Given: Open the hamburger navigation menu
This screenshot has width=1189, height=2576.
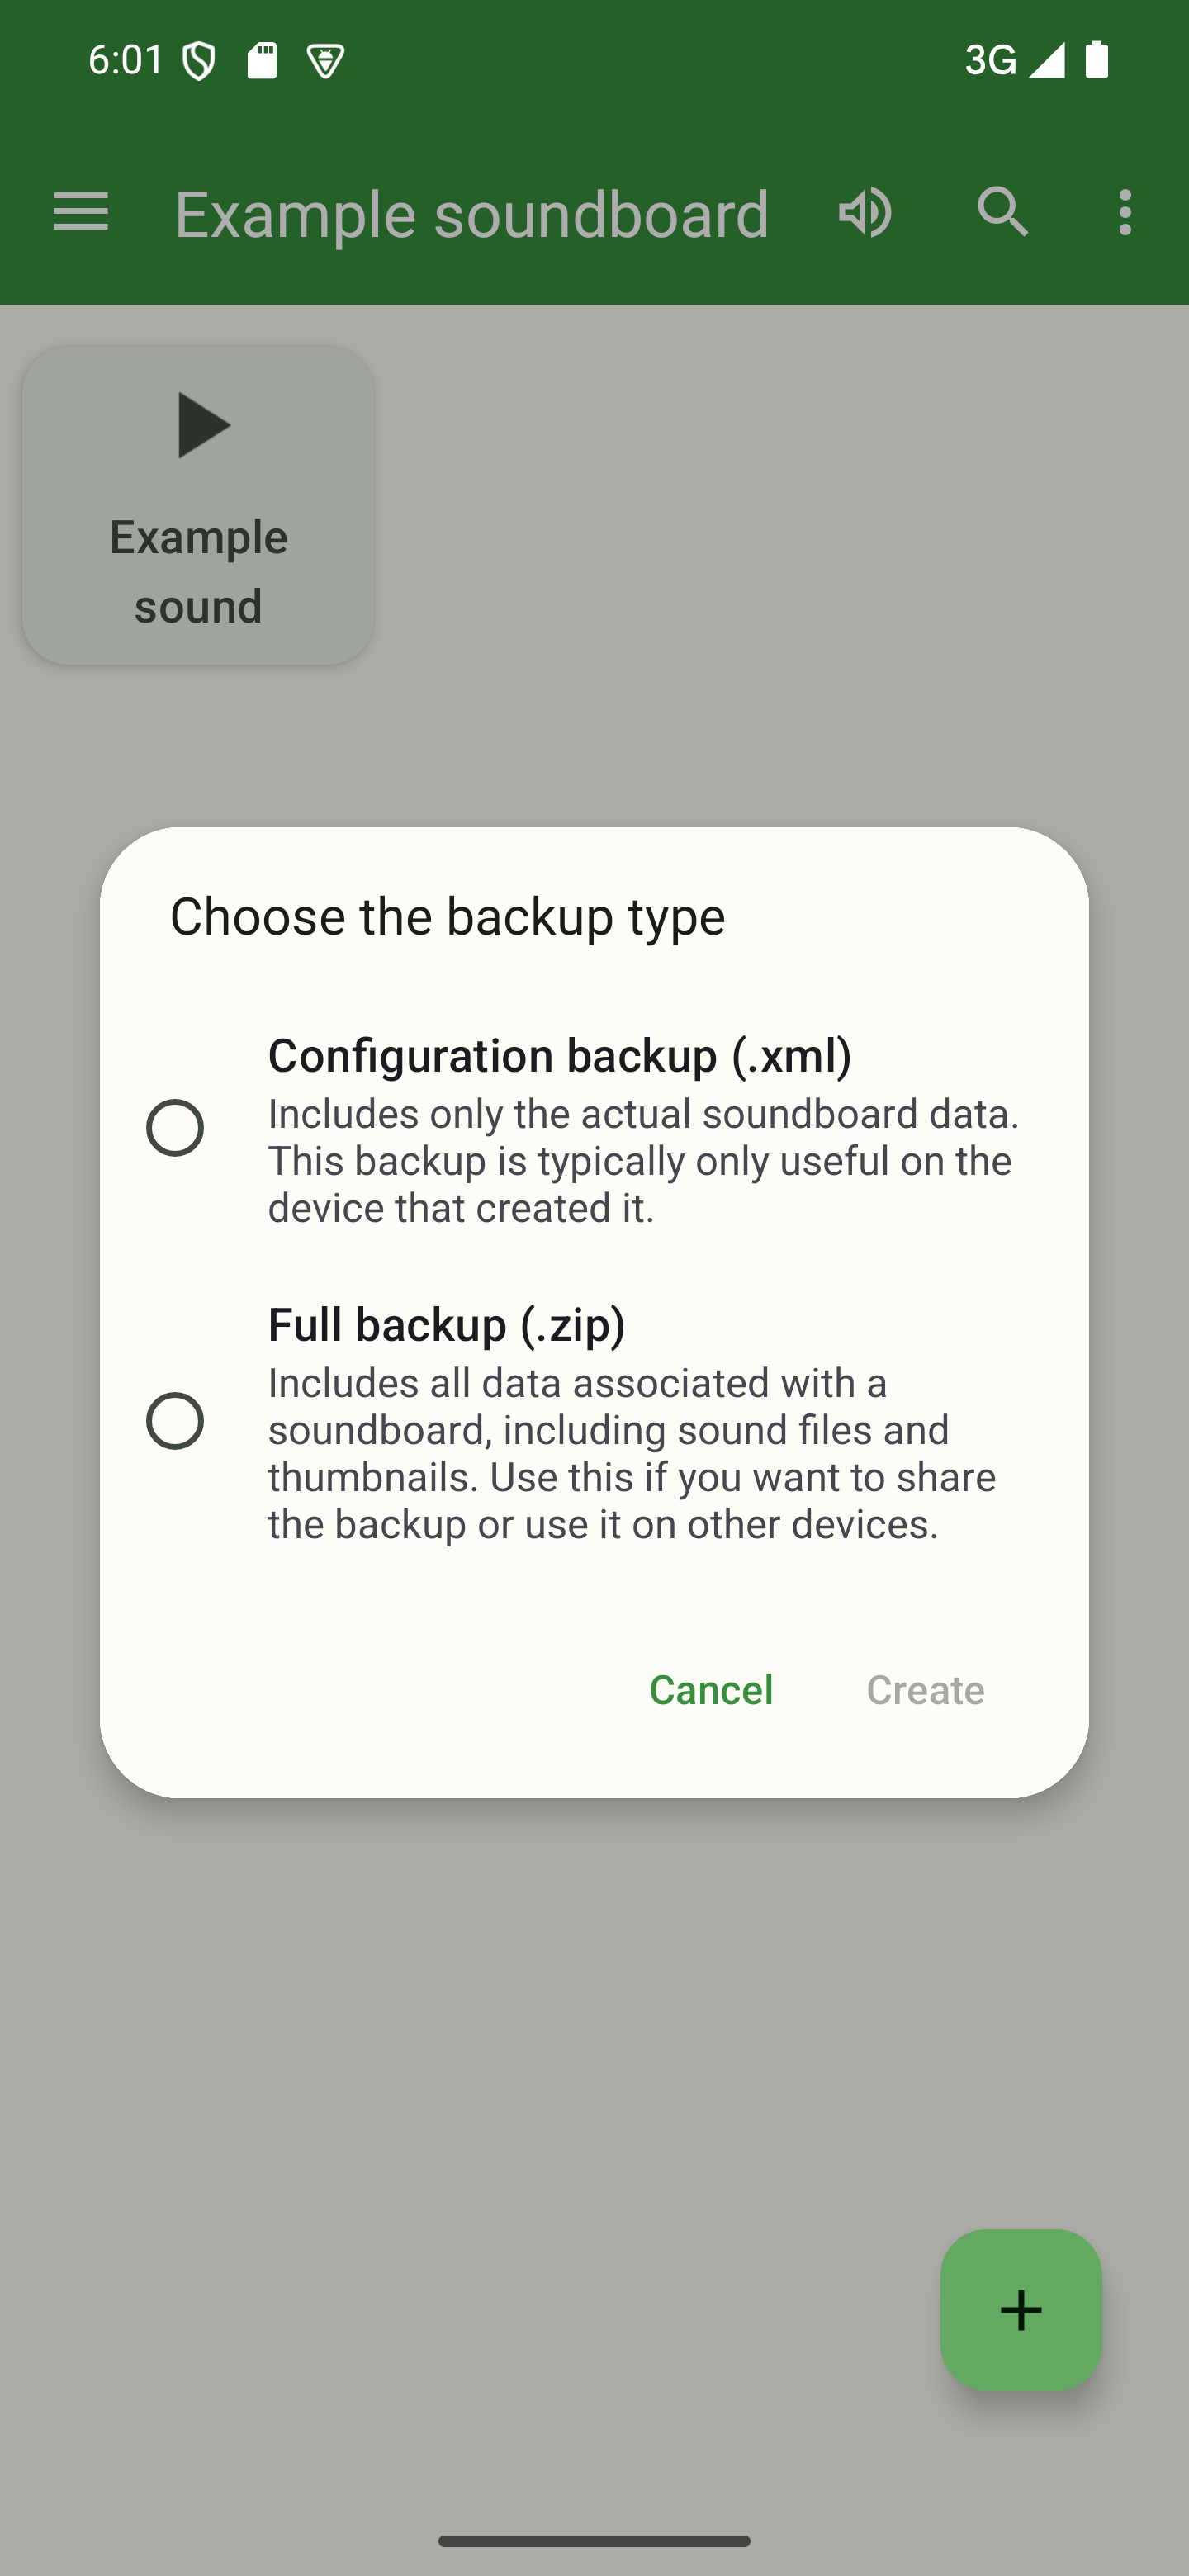Looking at the screenshot, I should [x=80, y=212].
